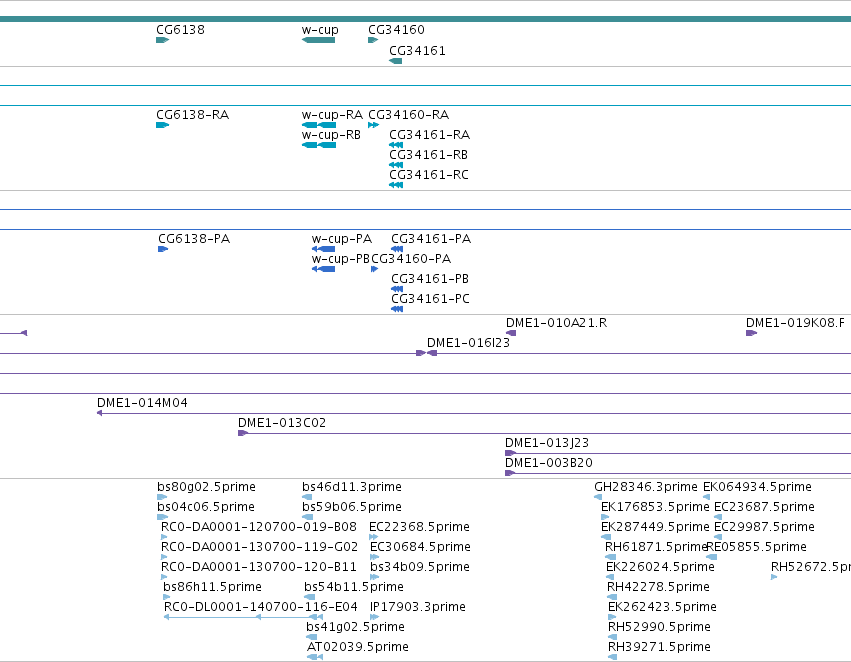Select transcript CG34160-RA
Screen dimensions: 851x662
click(x=409, y=115)
